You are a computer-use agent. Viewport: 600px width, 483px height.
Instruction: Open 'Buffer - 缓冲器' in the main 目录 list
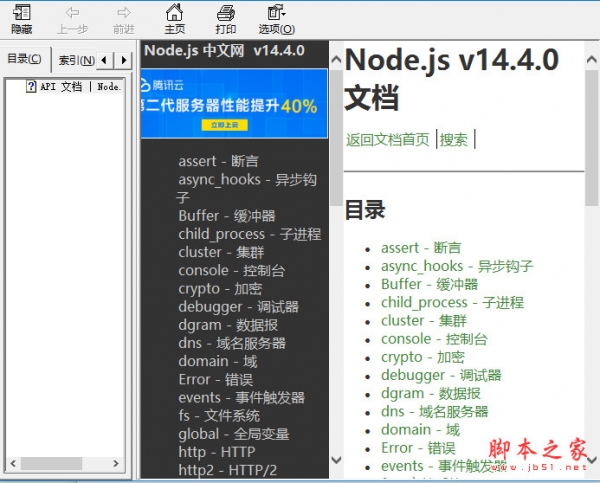click(429, 284)
